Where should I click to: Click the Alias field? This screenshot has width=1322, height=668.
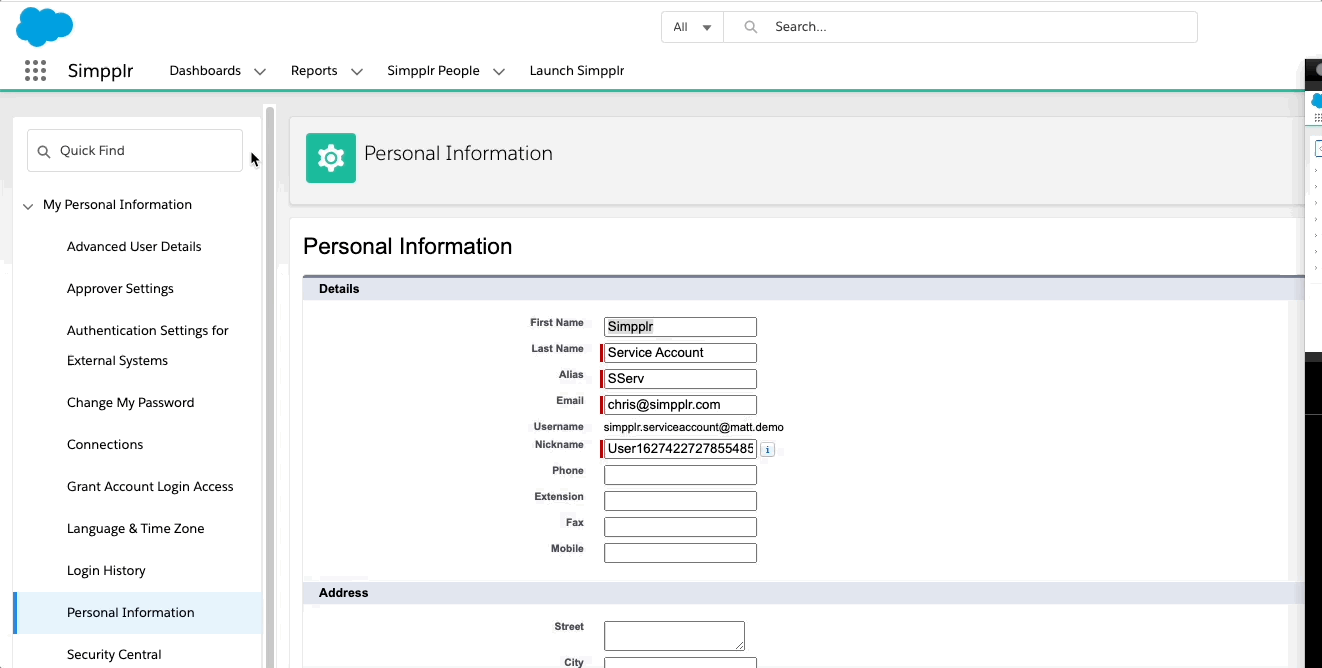pos(680,379)
